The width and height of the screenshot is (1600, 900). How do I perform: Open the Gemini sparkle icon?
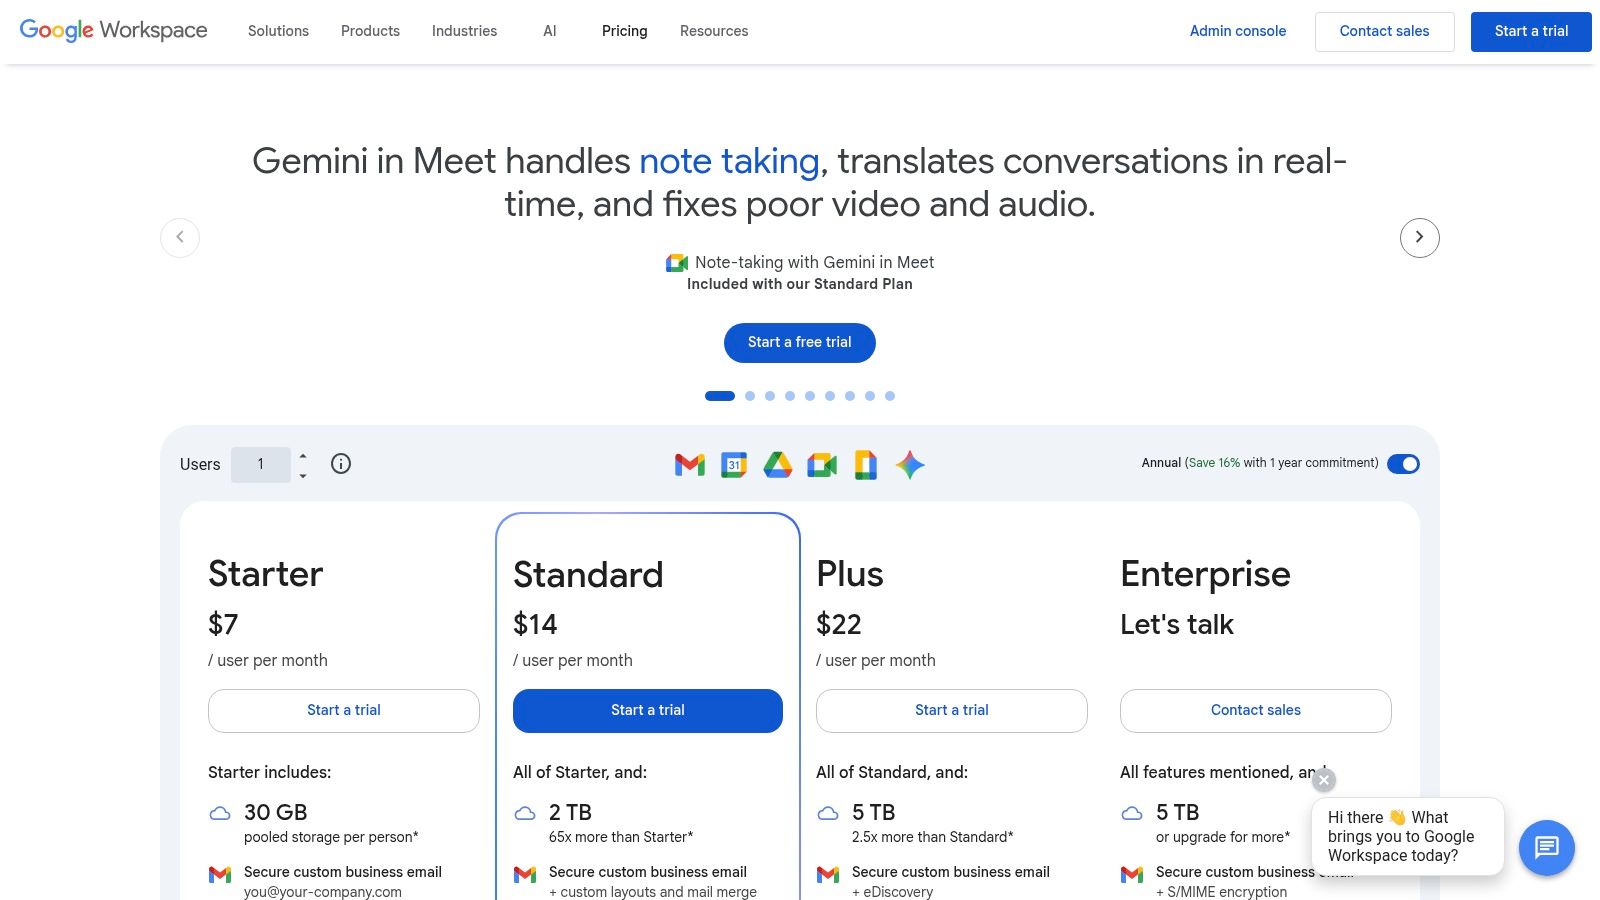910,464
